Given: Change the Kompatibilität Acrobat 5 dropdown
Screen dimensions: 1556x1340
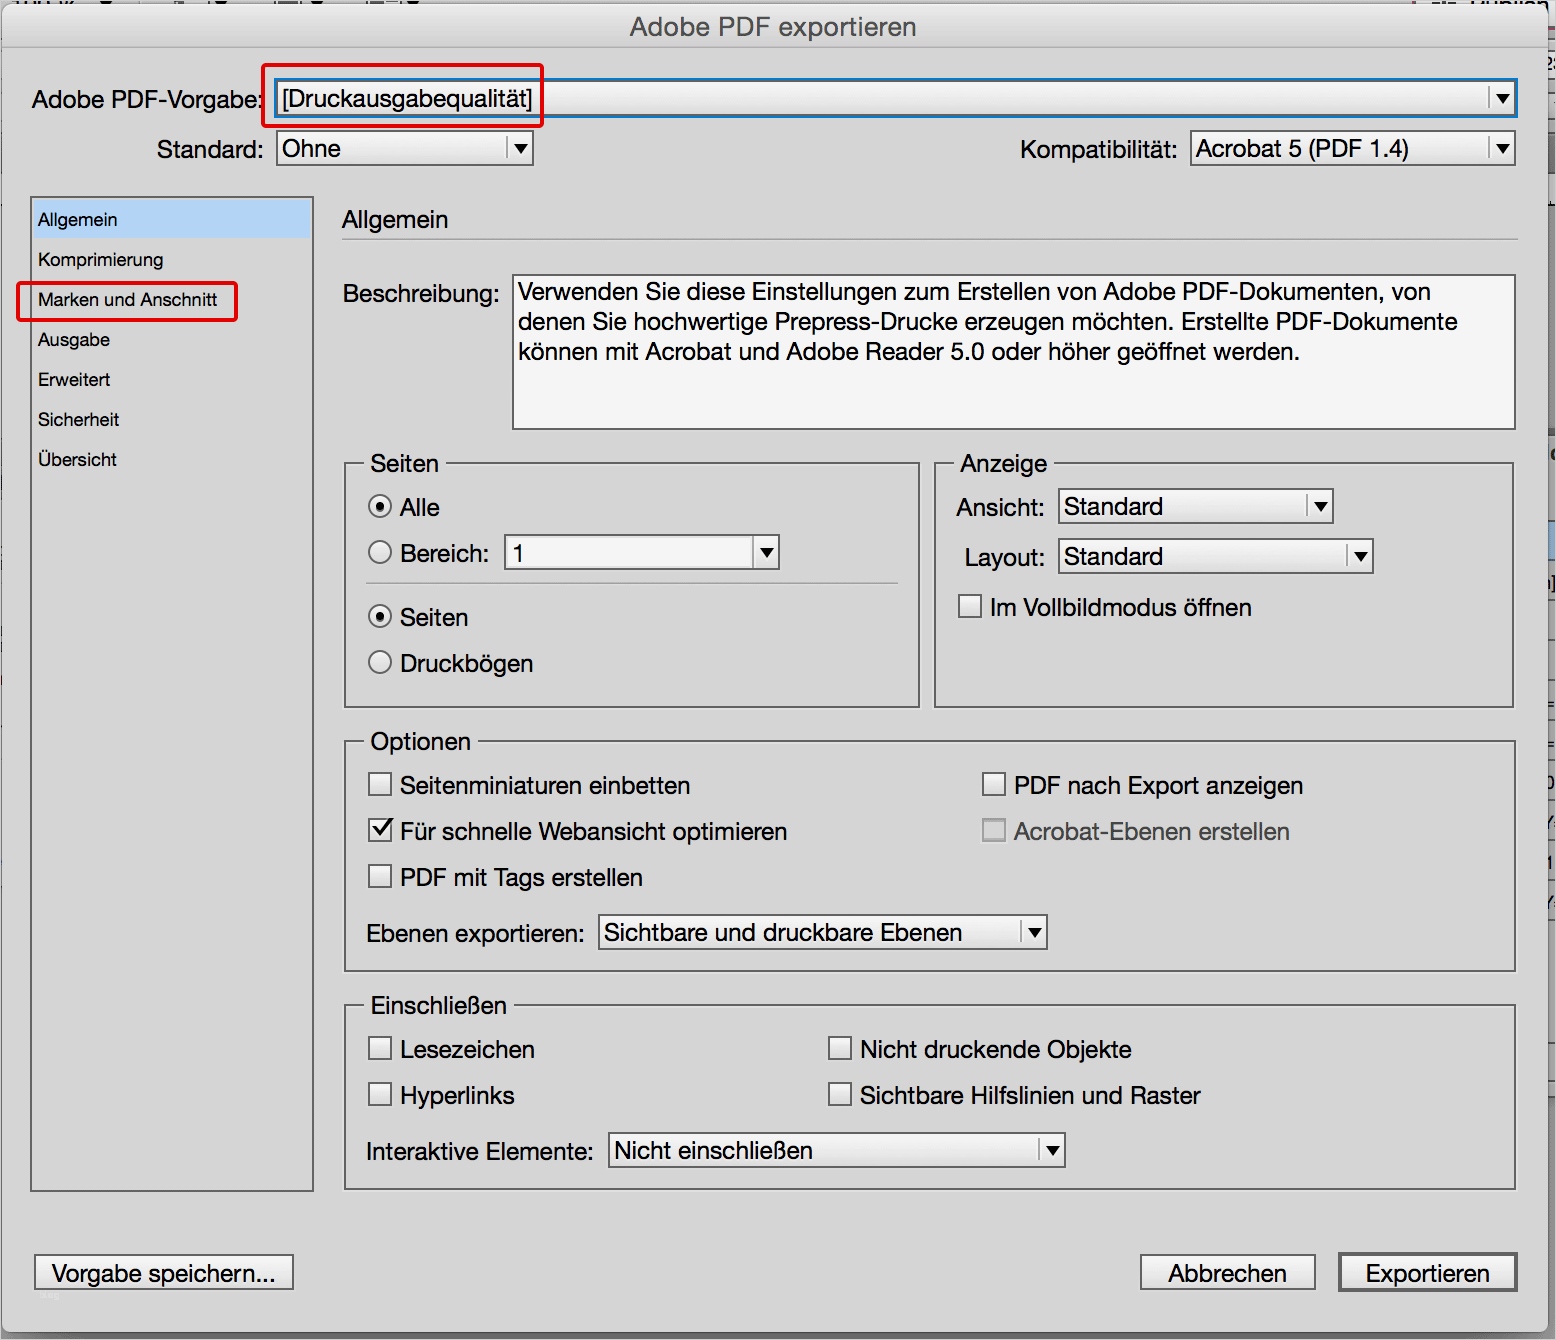Looking at the screenshot, I should [1500, 147].
